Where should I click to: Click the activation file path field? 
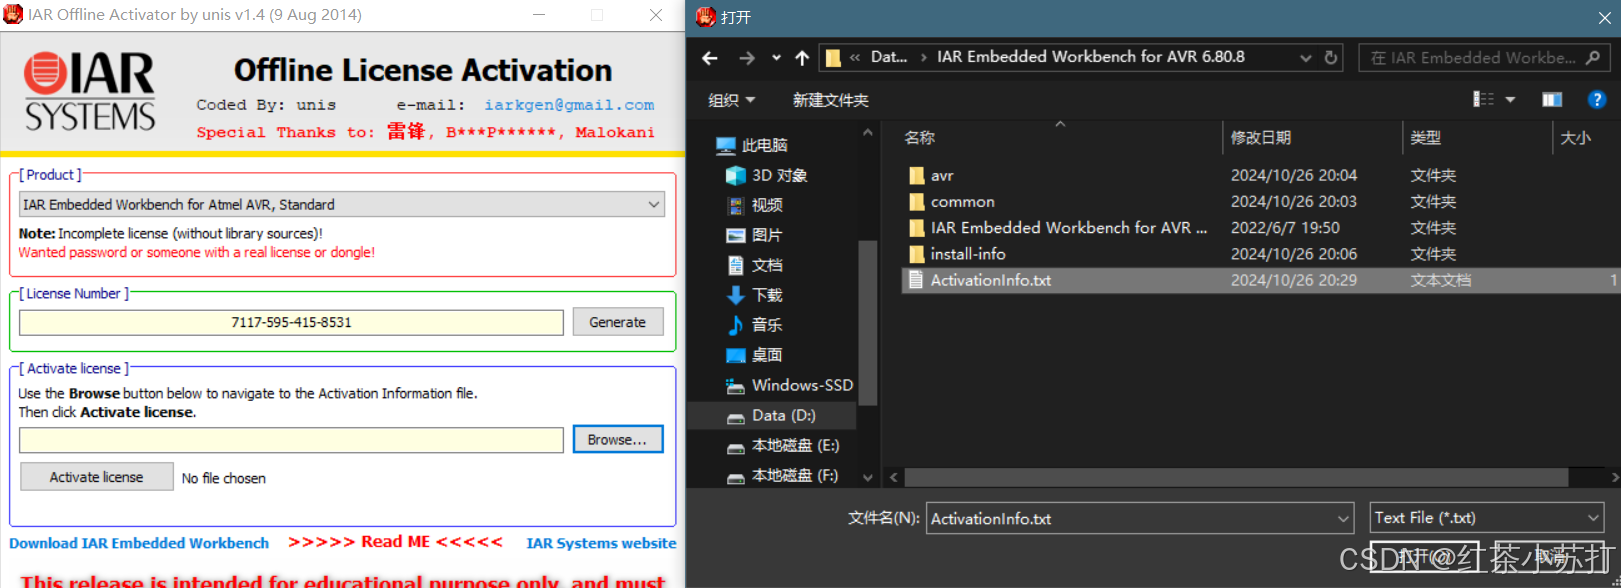(291, 440)
